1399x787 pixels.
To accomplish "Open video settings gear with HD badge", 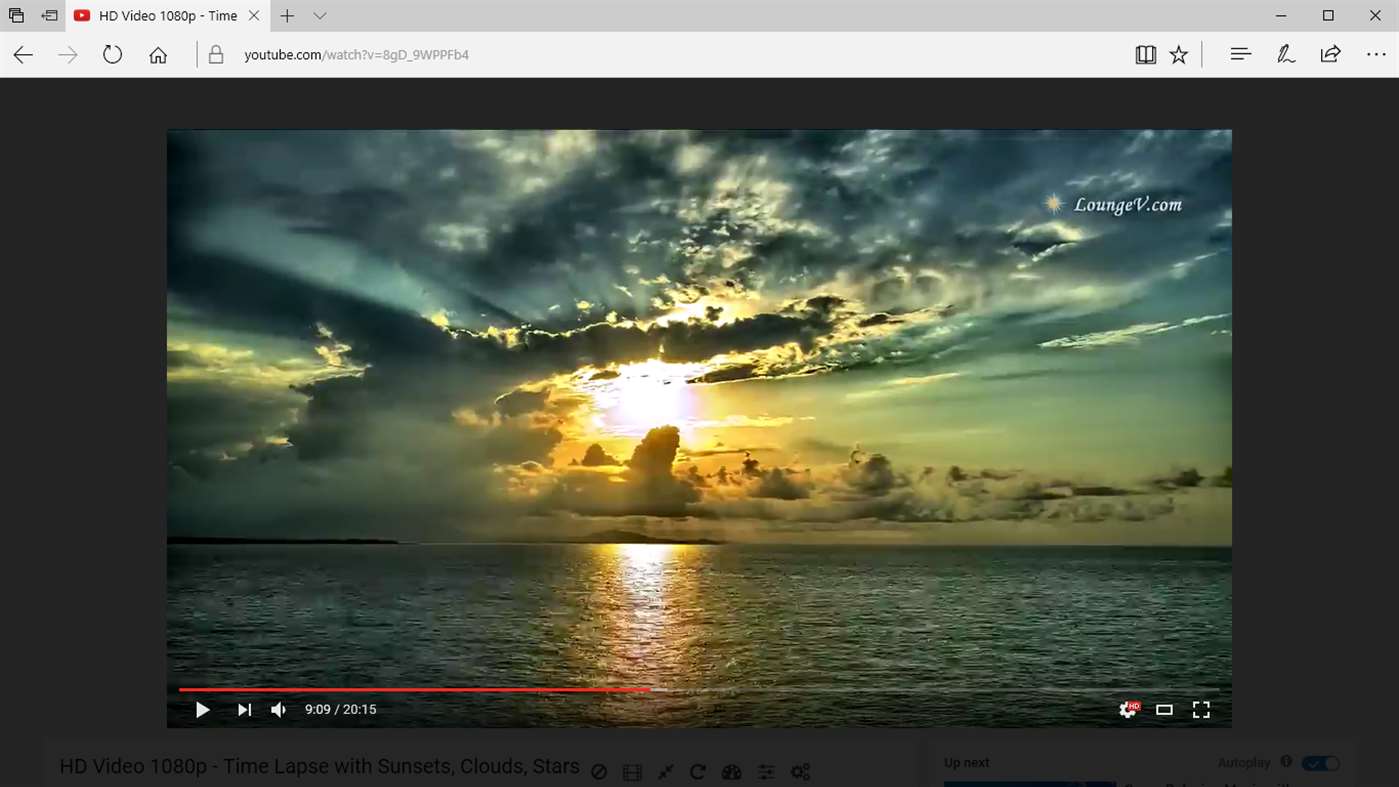I will pos(1128,710).
